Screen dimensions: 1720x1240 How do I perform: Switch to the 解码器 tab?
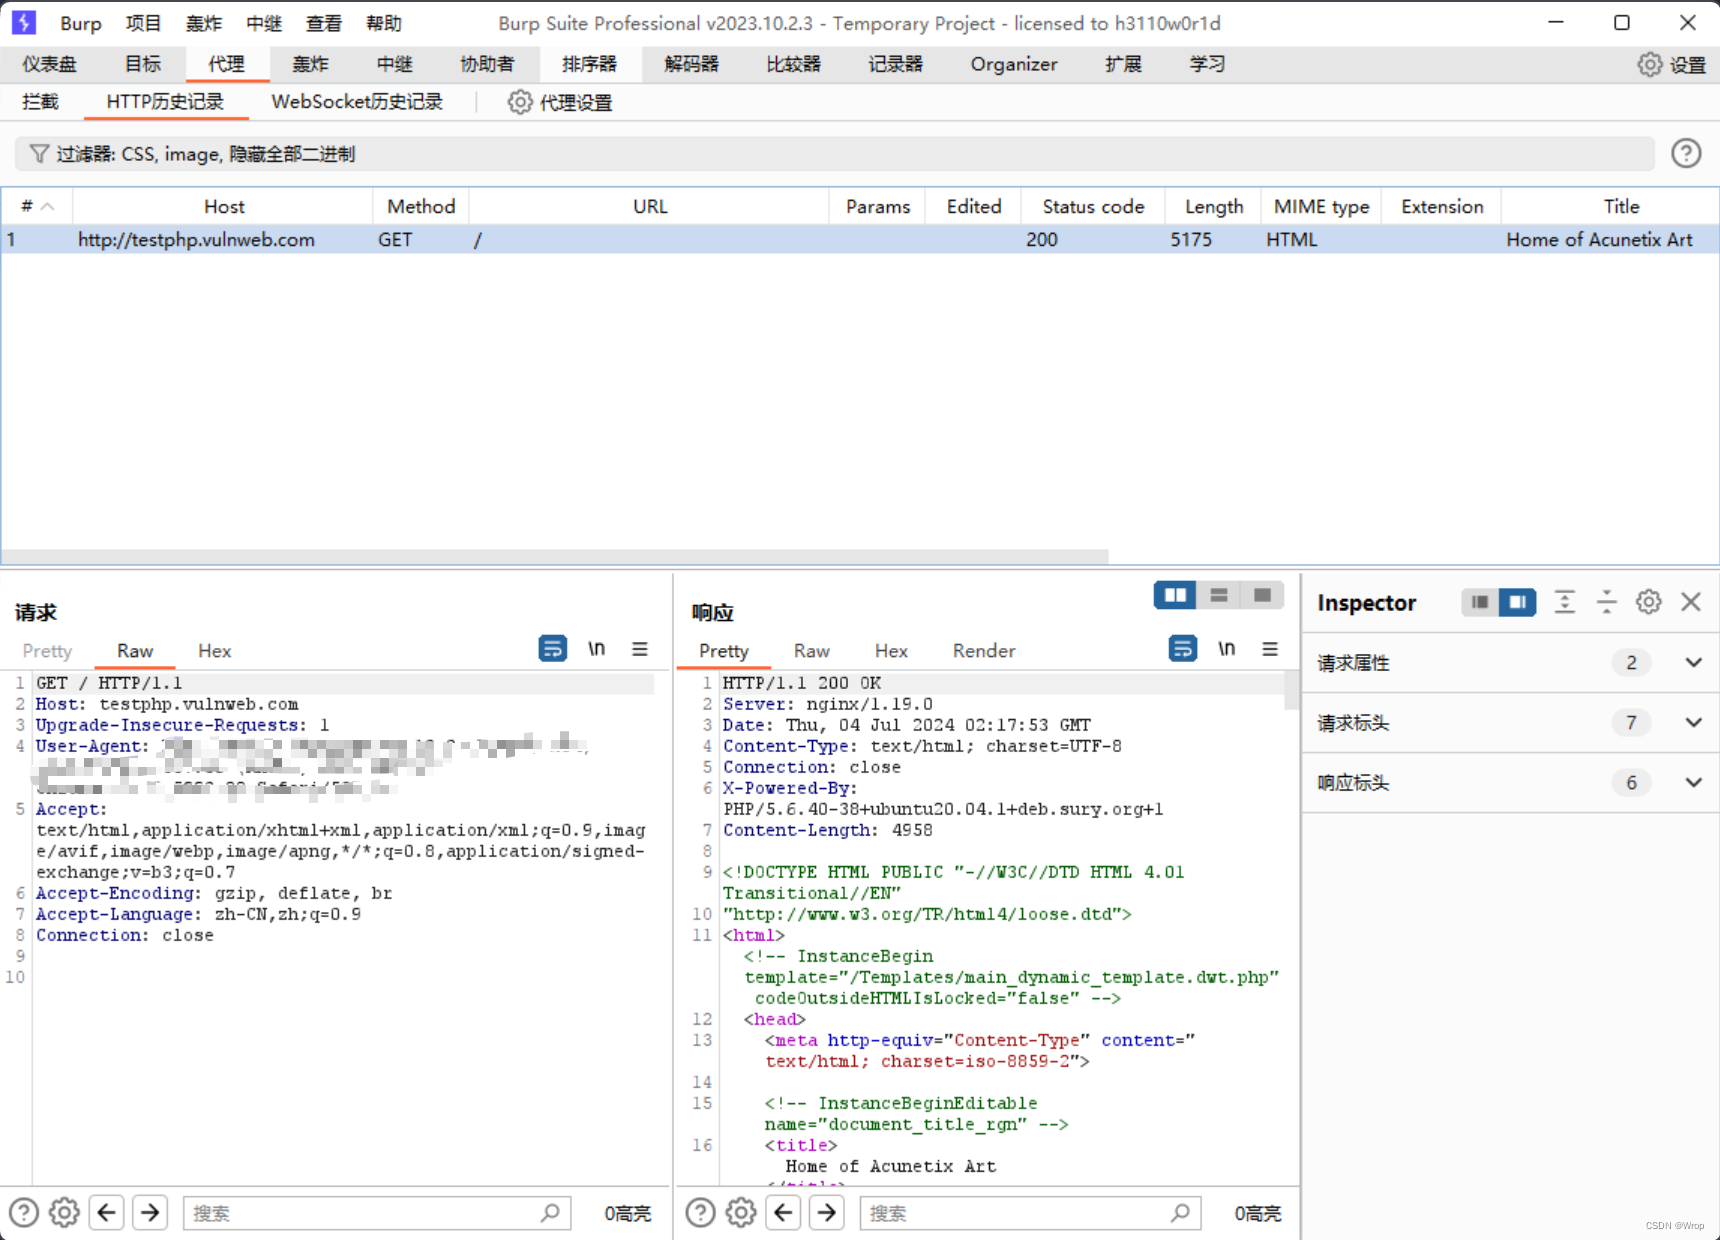[691, 65]
